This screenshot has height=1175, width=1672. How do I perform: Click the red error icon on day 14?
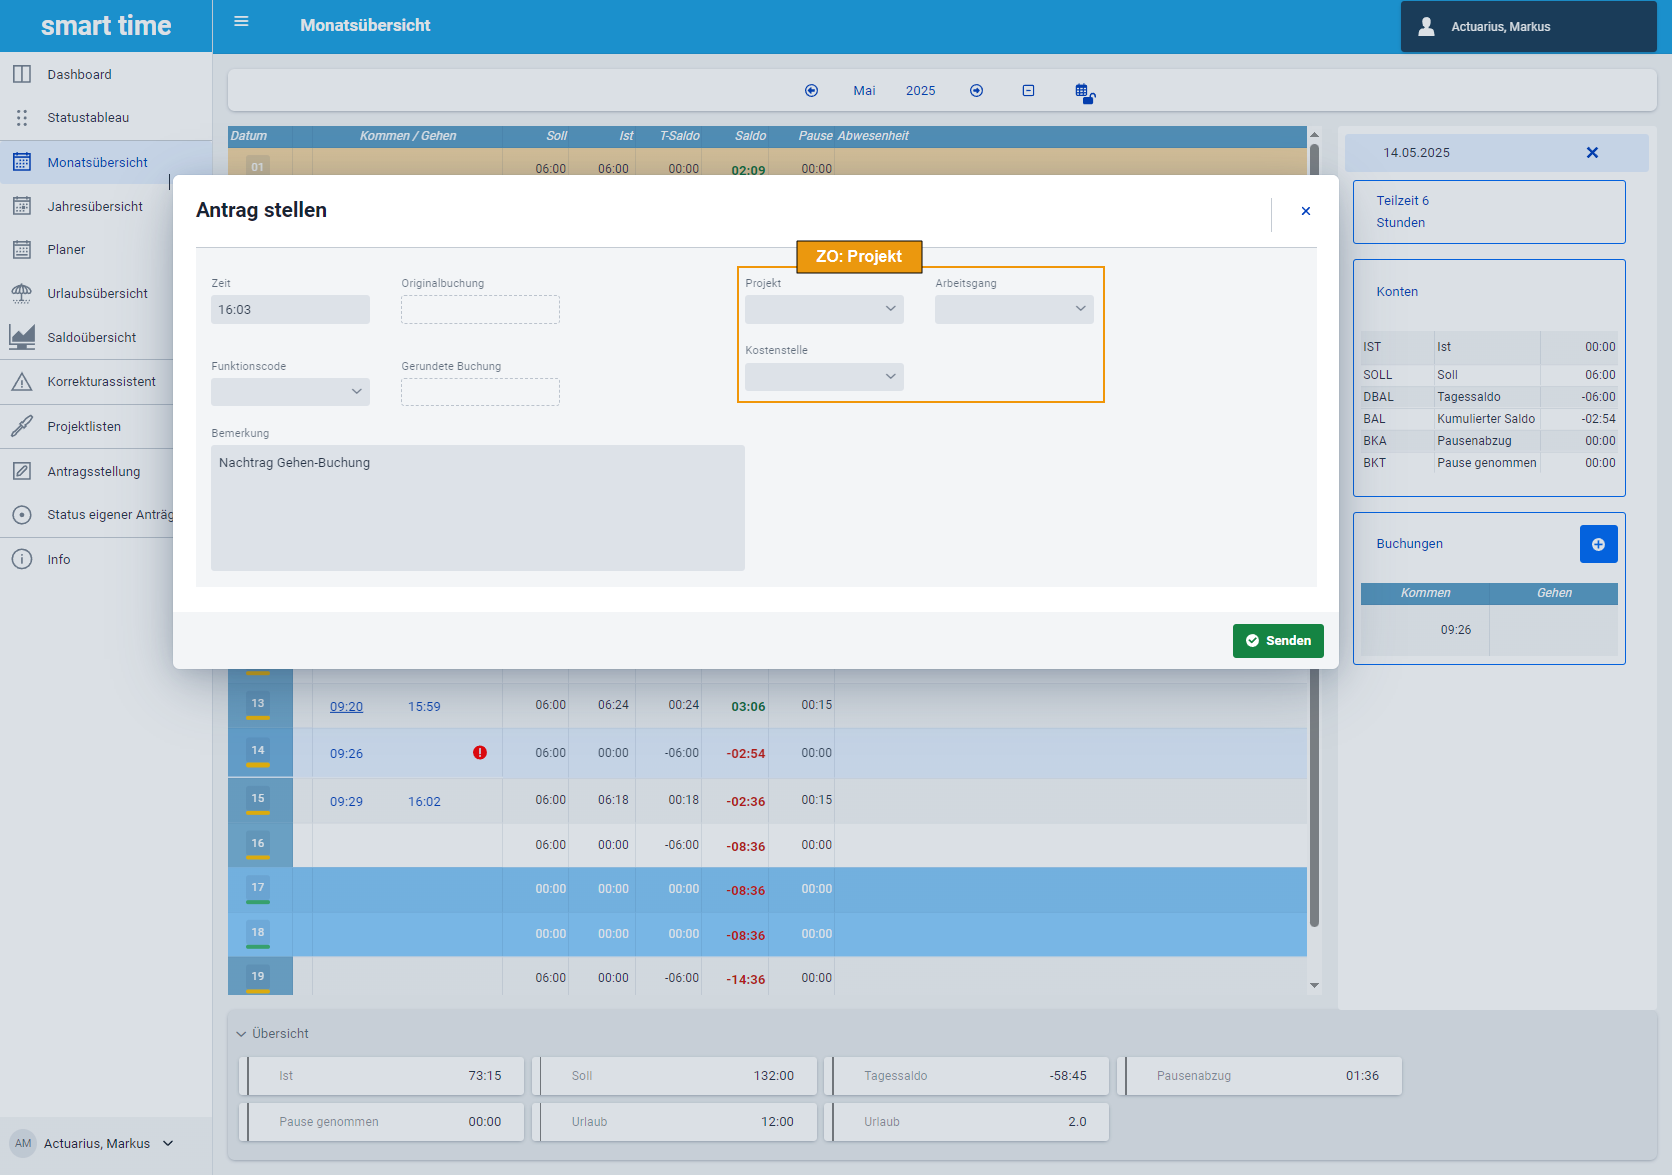pyautogui.click(x=480, y=753)
